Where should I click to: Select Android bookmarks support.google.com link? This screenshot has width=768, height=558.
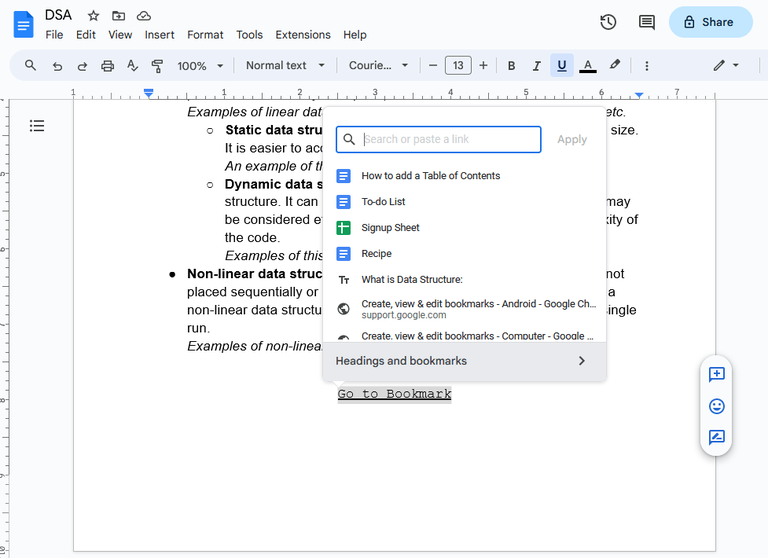(464, 309)
